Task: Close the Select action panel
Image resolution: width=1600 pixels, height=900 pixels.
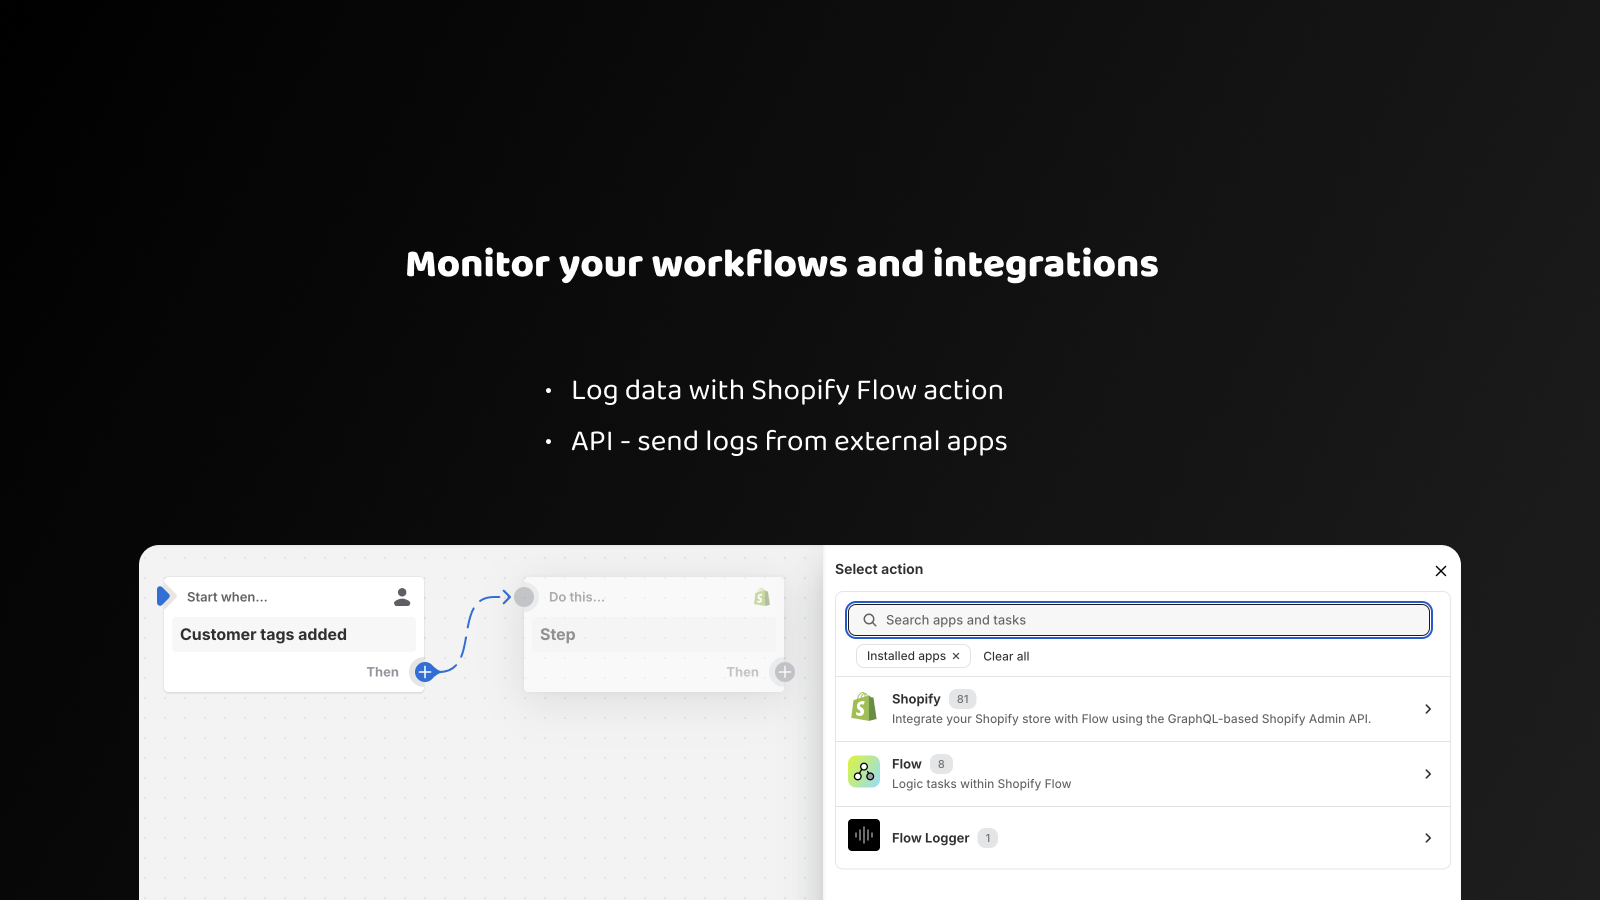Action: pos(1441,571)
